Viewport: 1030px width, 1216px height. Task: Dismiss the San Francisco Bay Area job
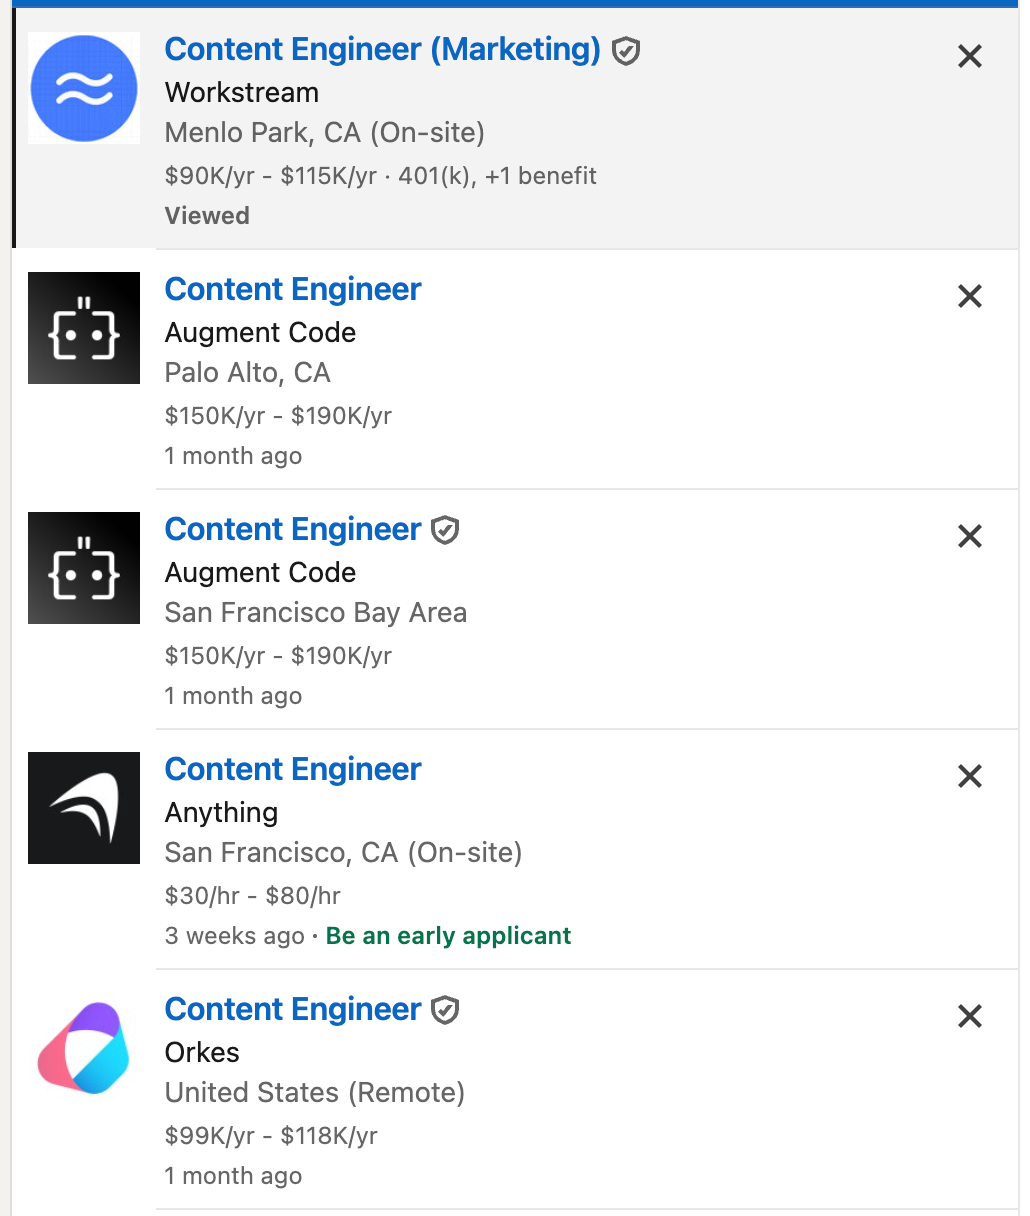click(970, 537)
